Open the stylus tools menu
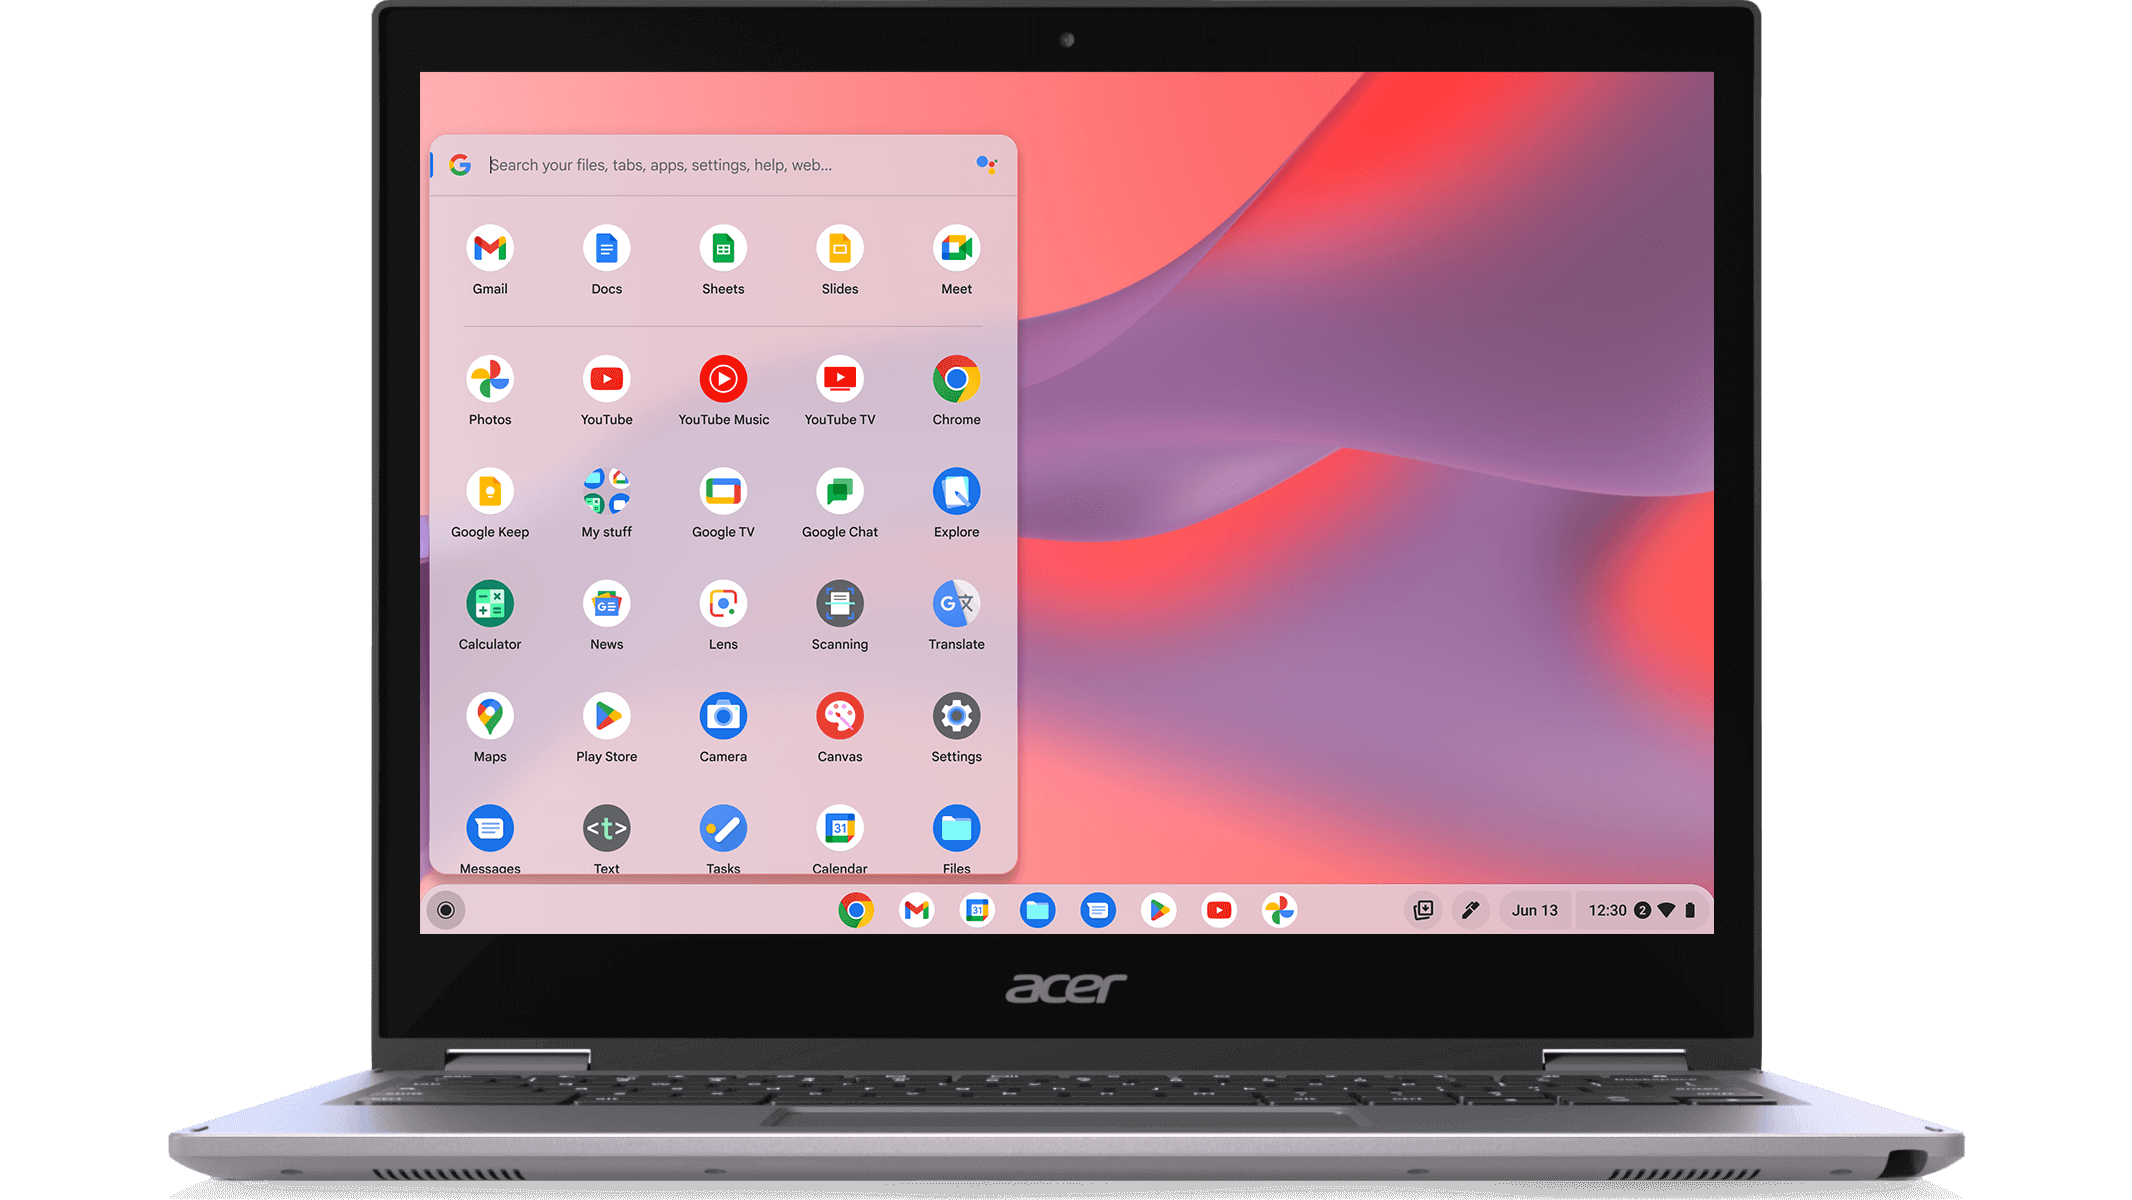 point(1470,910)
